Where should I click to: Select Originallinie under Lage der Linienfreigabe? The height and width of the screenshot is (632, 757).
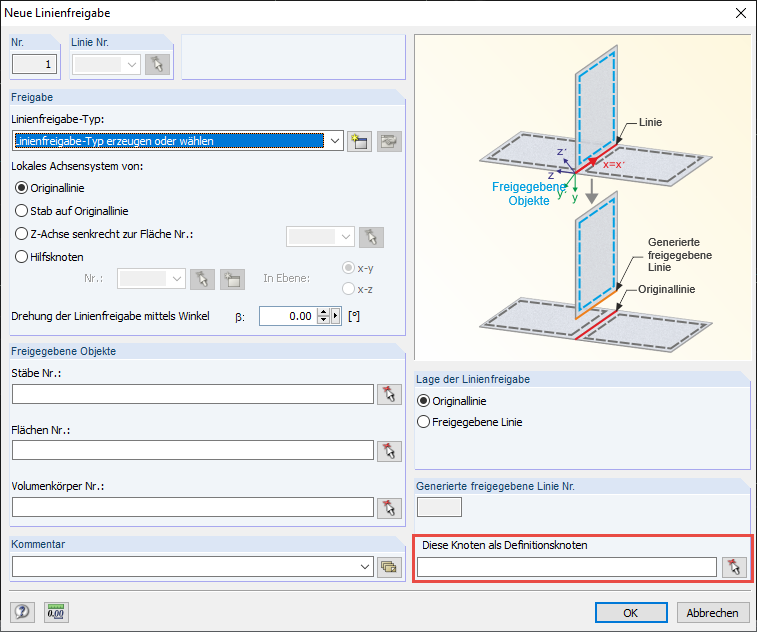452,401
